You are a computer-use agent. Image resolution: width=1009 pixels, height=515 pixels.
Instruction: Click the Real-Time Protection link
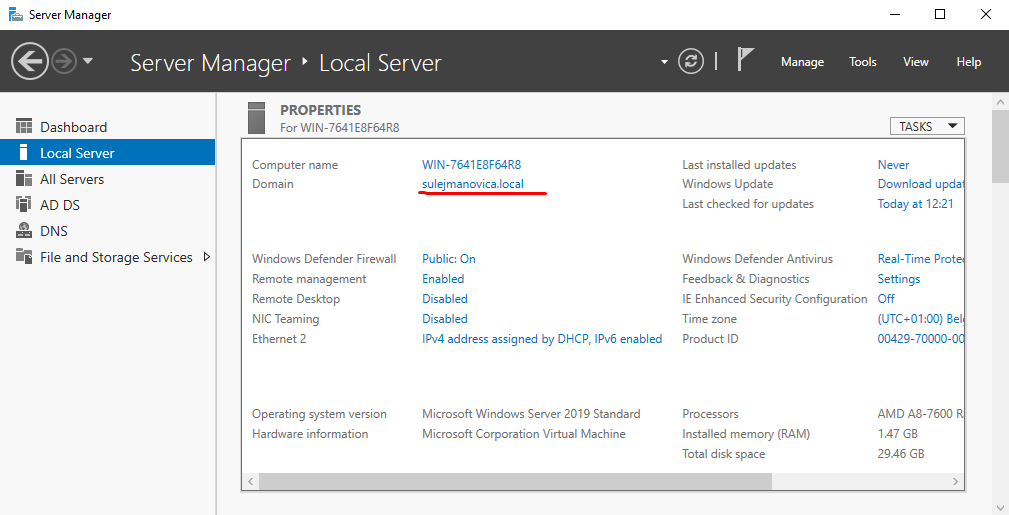point(920,259)
